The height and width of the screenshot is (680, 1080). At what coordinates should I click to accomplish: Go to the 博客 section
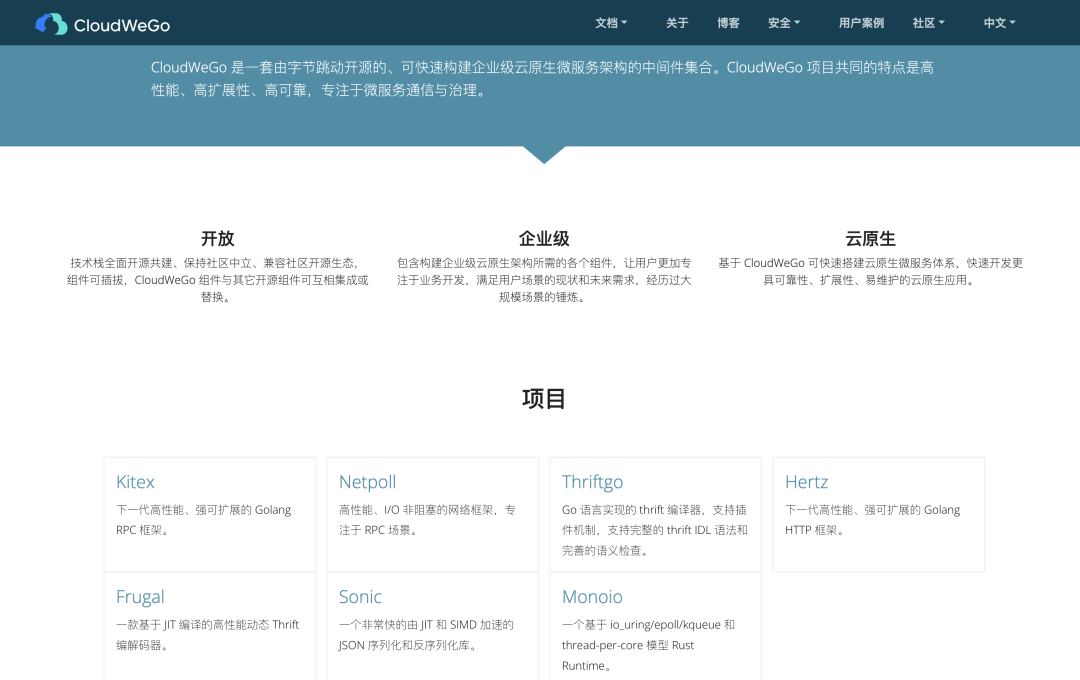(728, 23)
